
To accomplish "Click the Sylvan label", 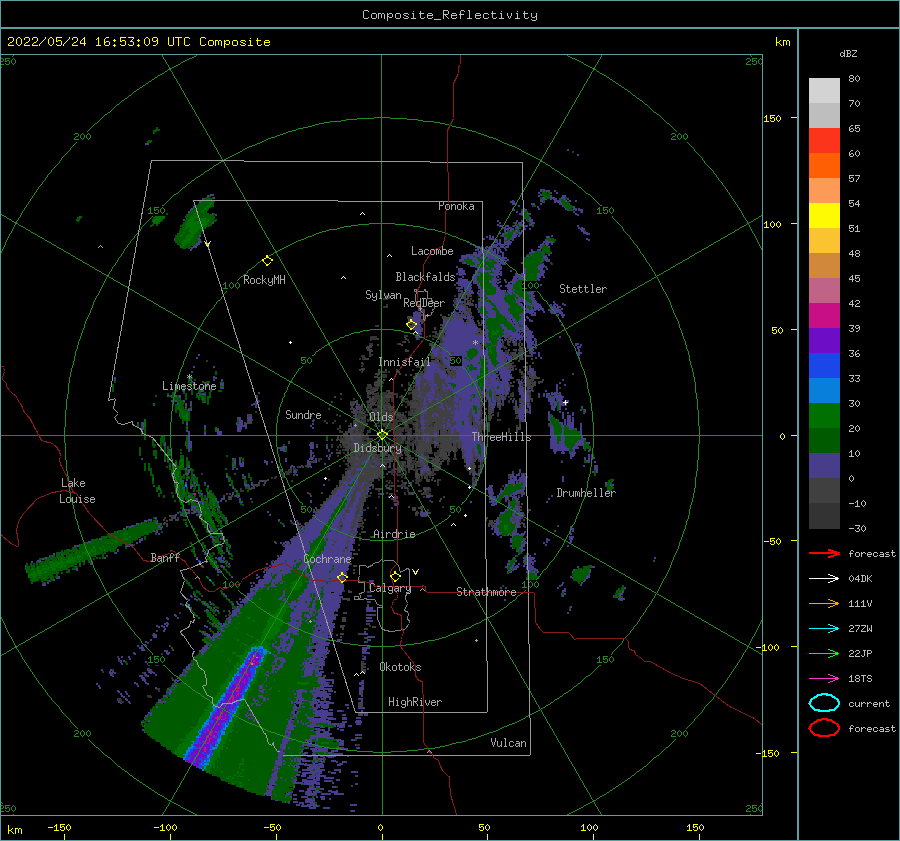I will [383, 295].
